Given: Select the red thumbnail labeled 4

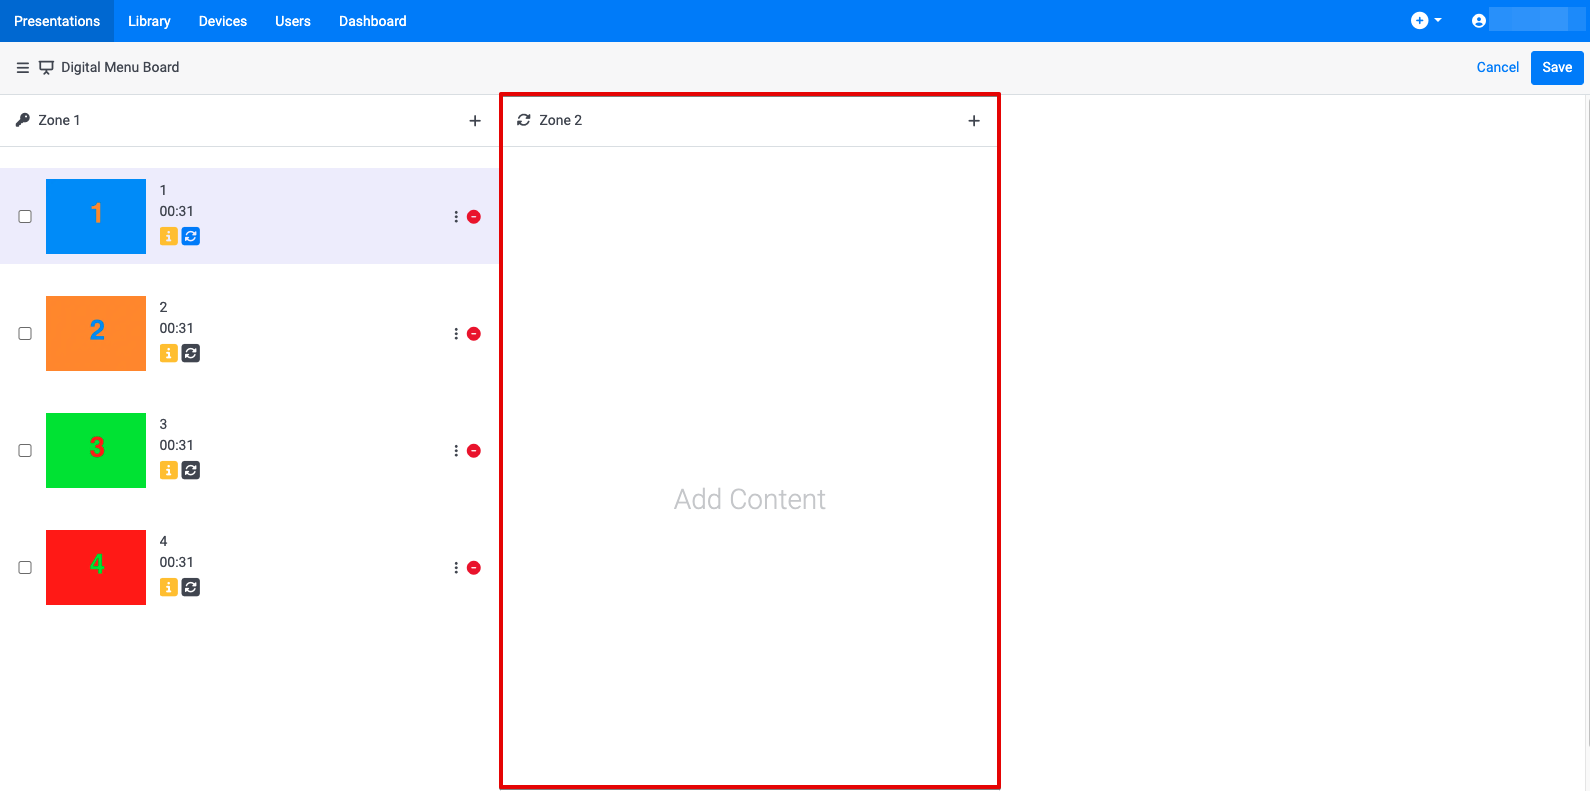Looking at the screenshot, I should (96, 568).
